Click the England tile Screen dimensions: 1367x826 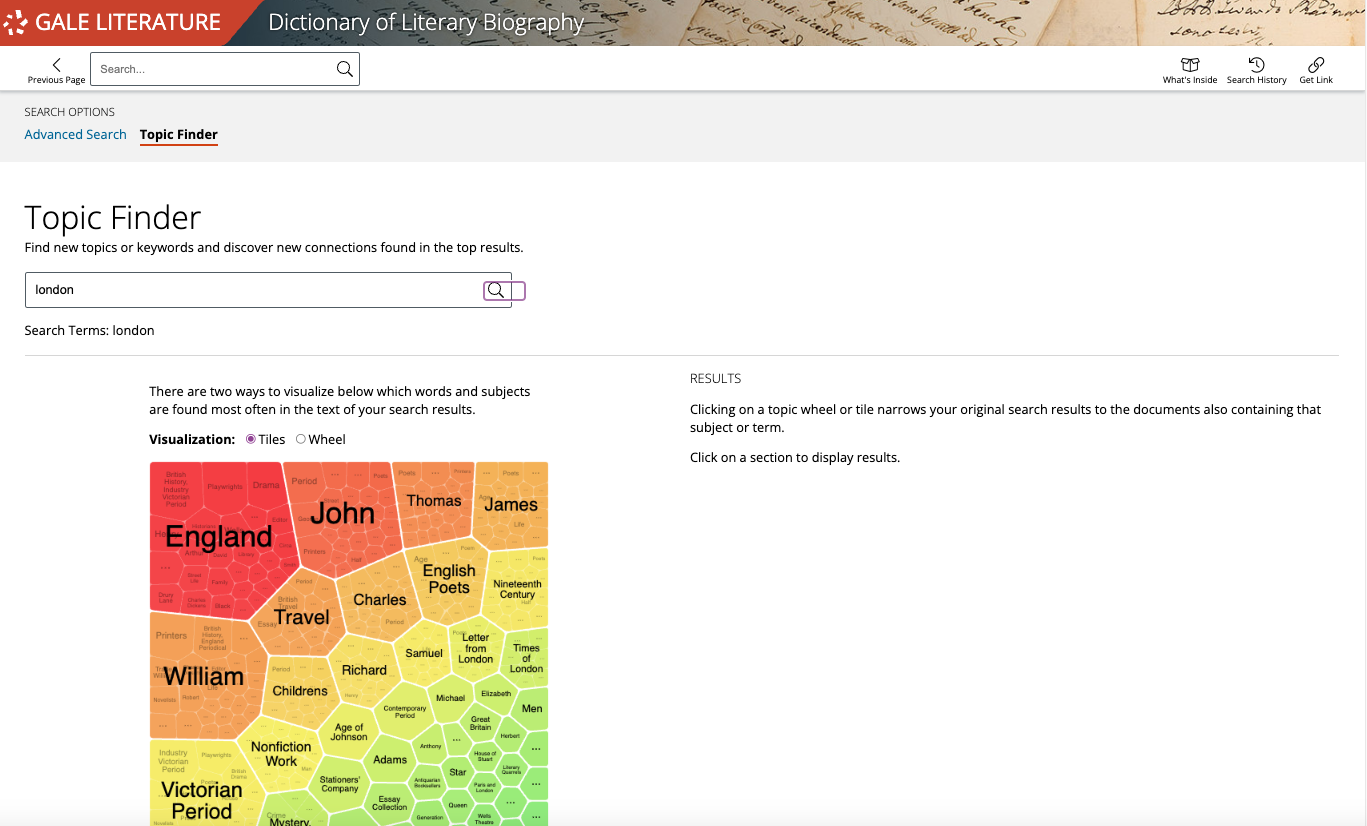pyautogui.click(x=219, y=537)
